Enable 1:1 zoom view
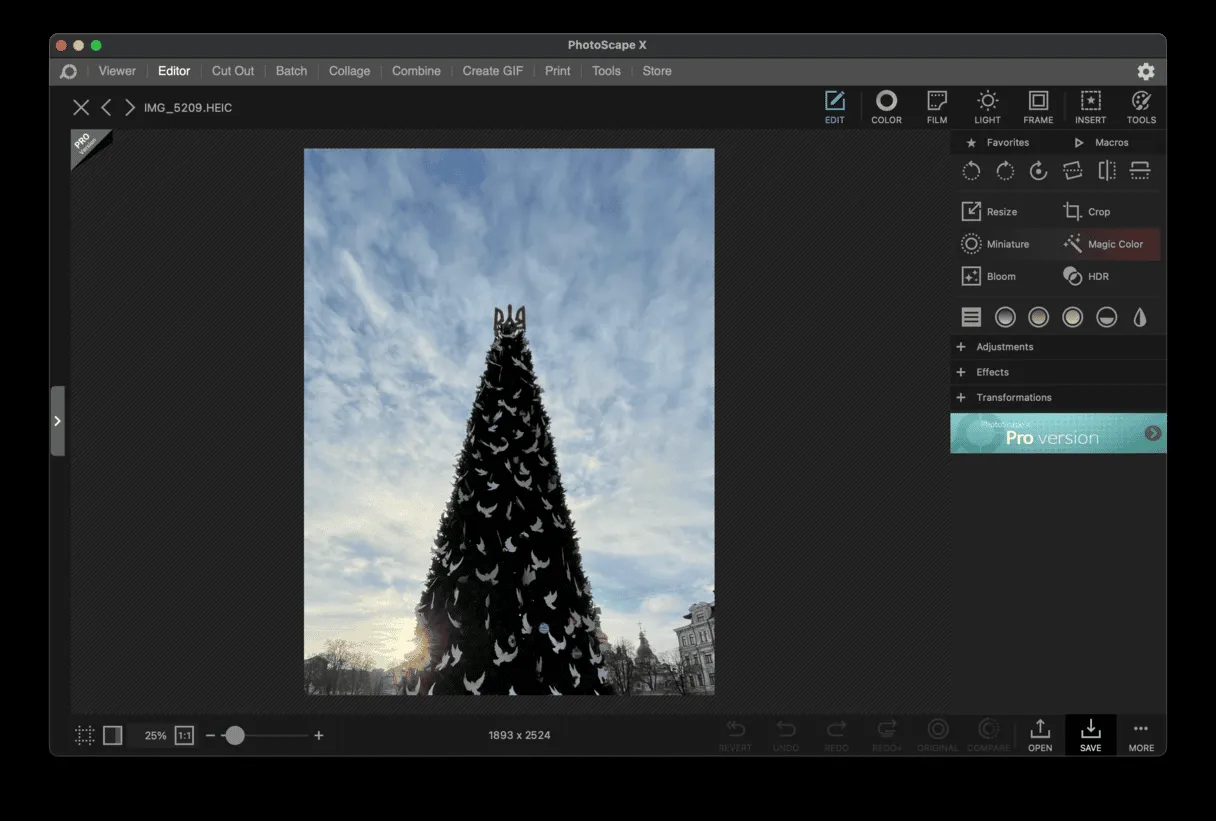The height and width of the screenshot is (821, 1216). tap(184, 735)
